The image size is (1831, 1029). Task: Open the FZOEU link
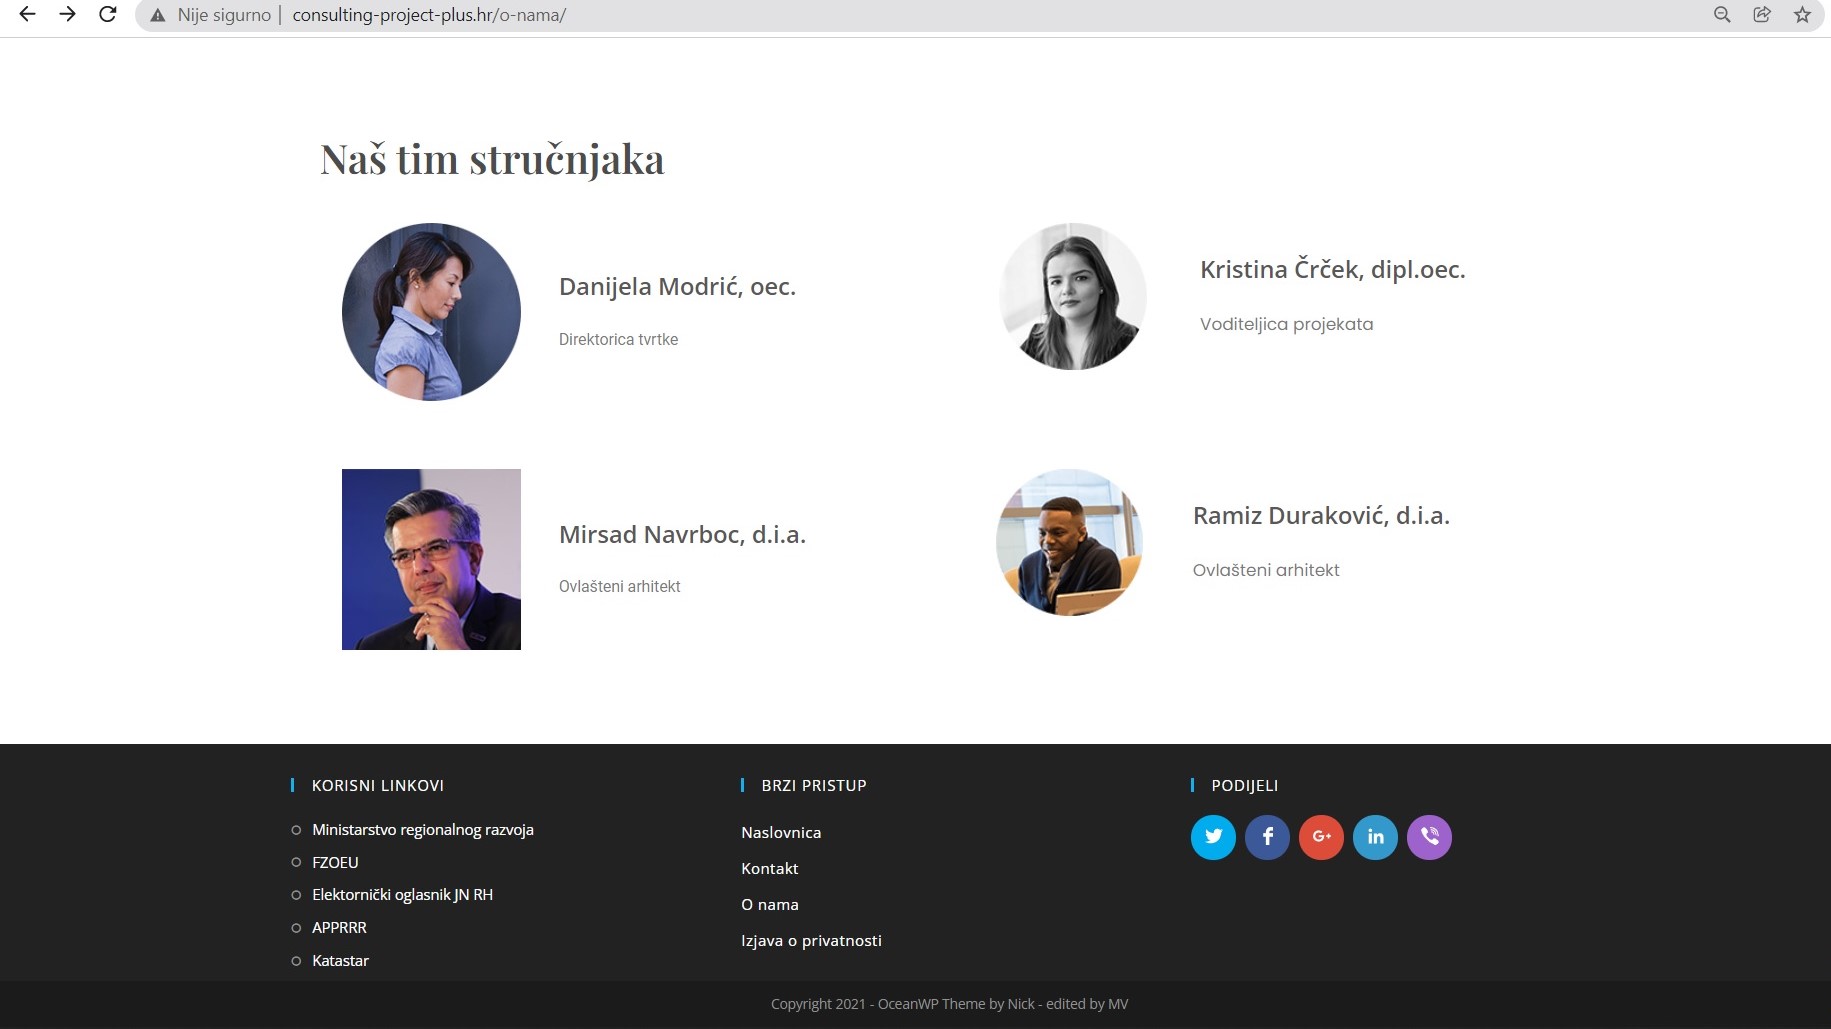[x=335, y=862]
